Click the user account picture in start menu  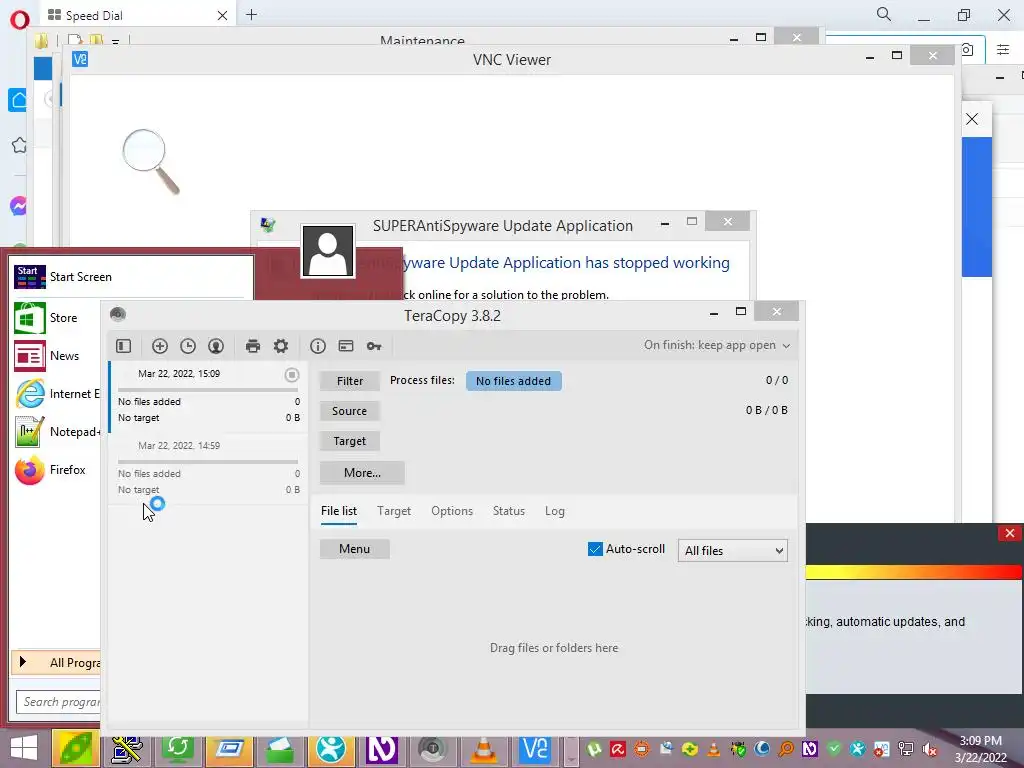[x=328, y=251]
